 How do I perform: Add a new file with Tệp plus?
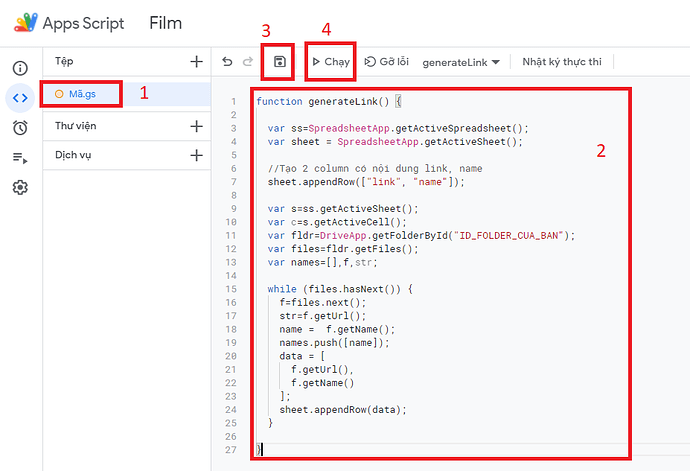tap(196, 62)
